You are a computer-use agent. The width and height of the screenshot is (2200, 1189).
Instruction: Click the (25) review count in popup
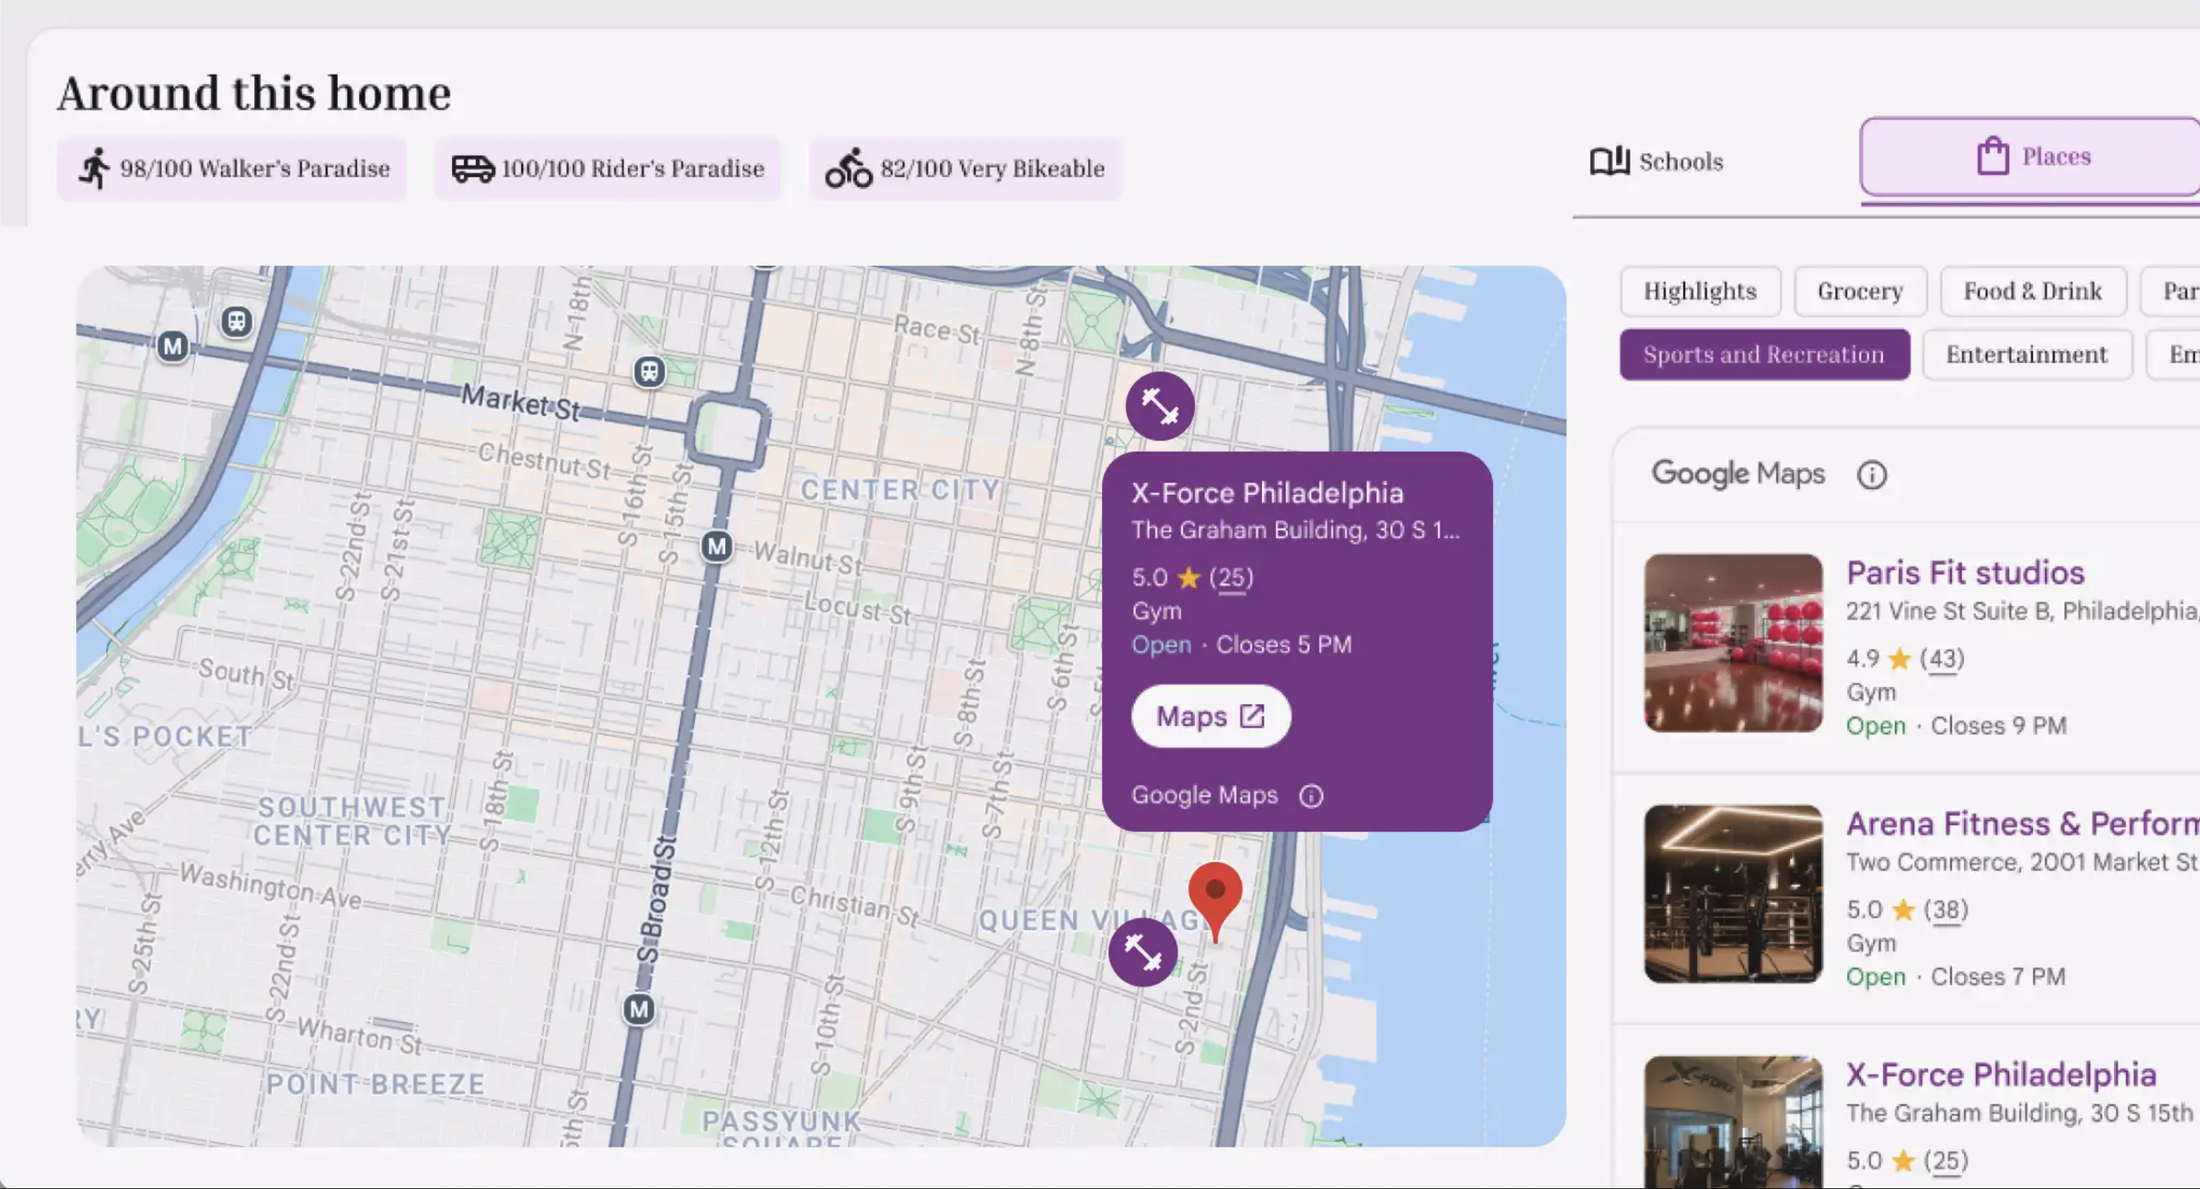(x=1231, y=578)
